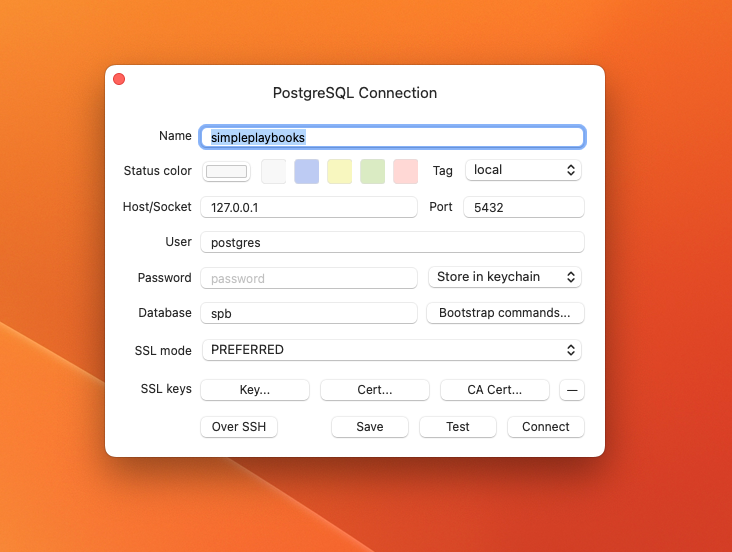The image size is (732, 552).
Task: Click the minus button beside CA Cert
Action: (x=571, y=390)
